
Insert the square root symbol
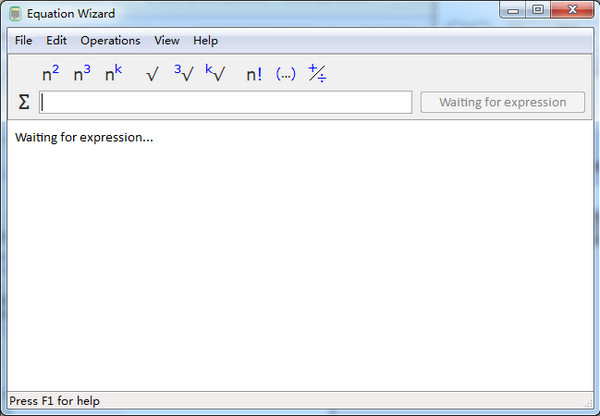pos(152,74)
